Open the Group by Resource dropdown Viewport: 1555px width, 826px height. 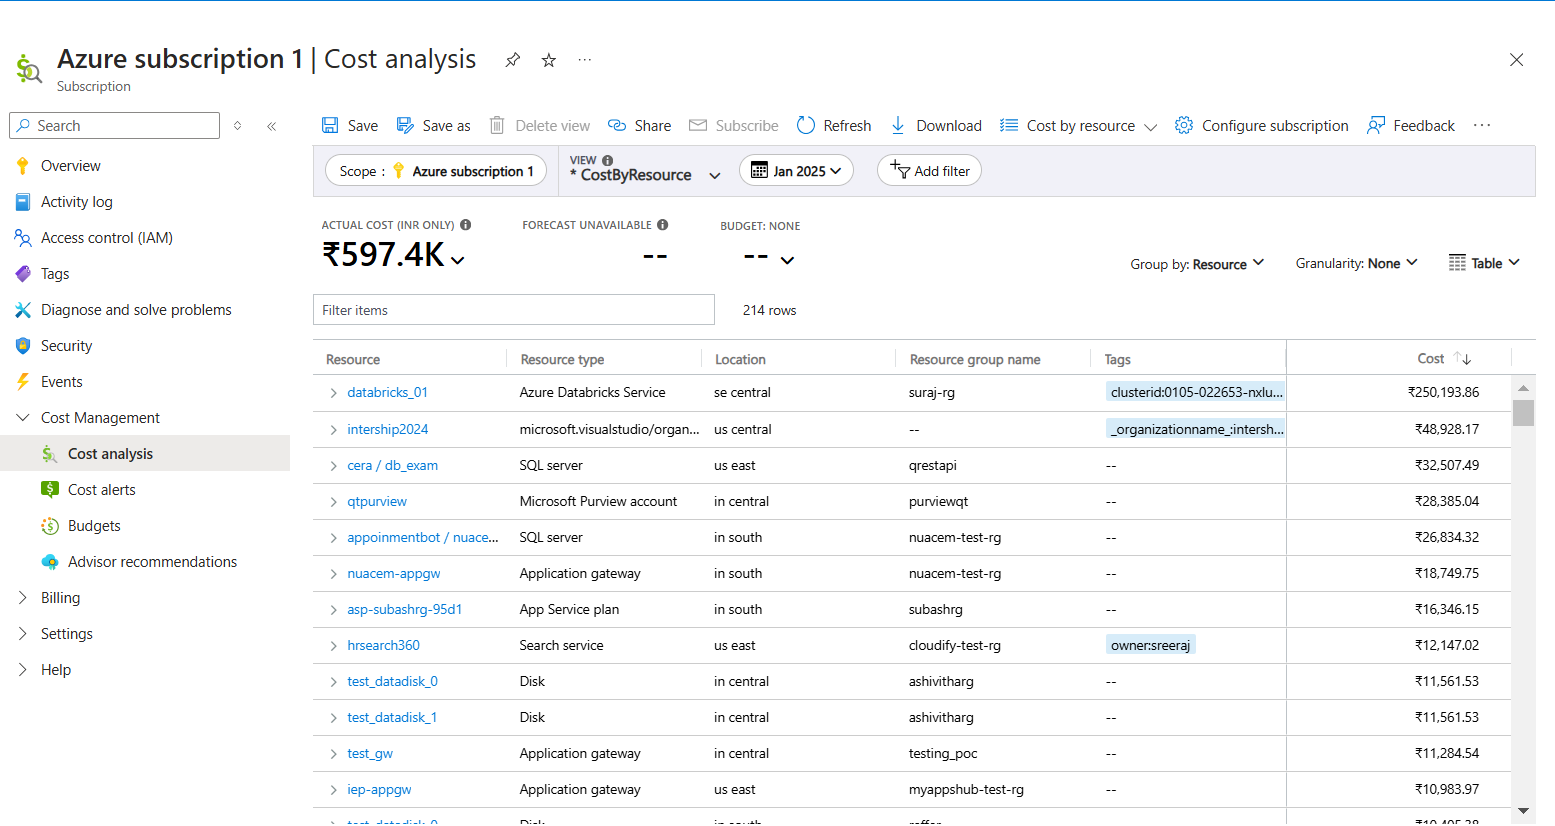point(1197,264)
